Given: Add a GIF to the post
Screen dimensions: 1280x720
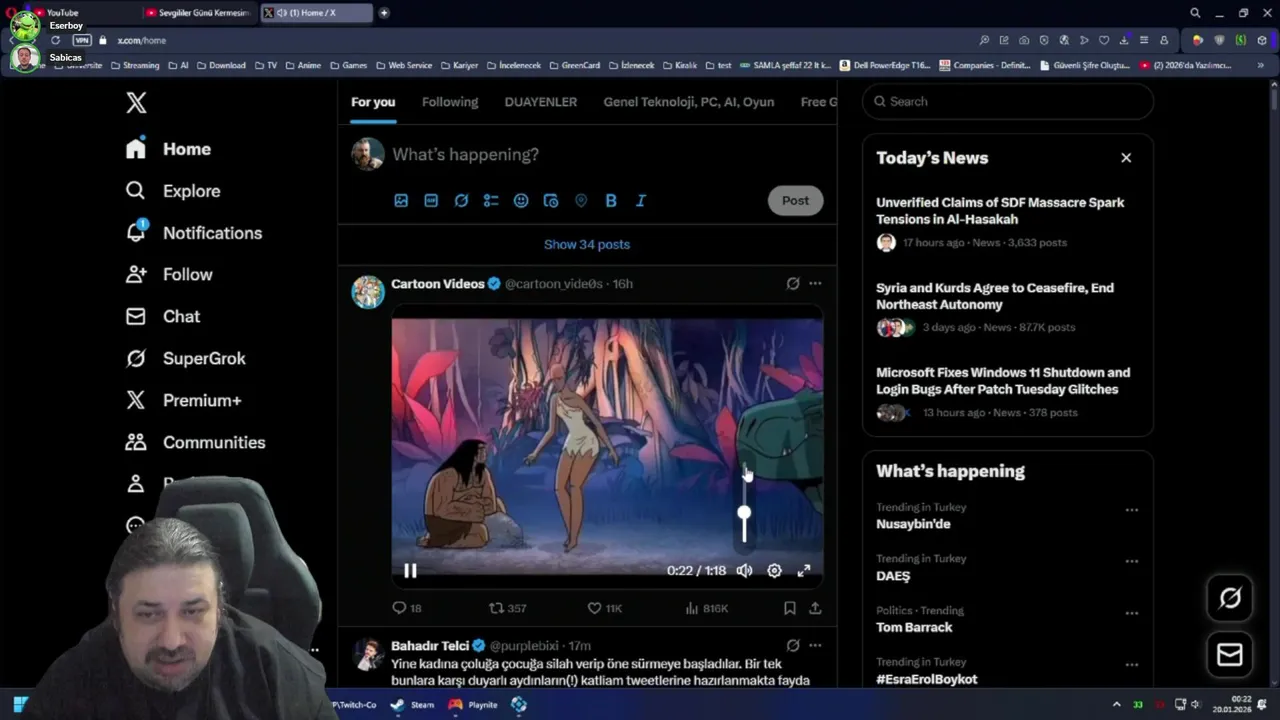Looking at the screenshot, I should coord(431,200).
